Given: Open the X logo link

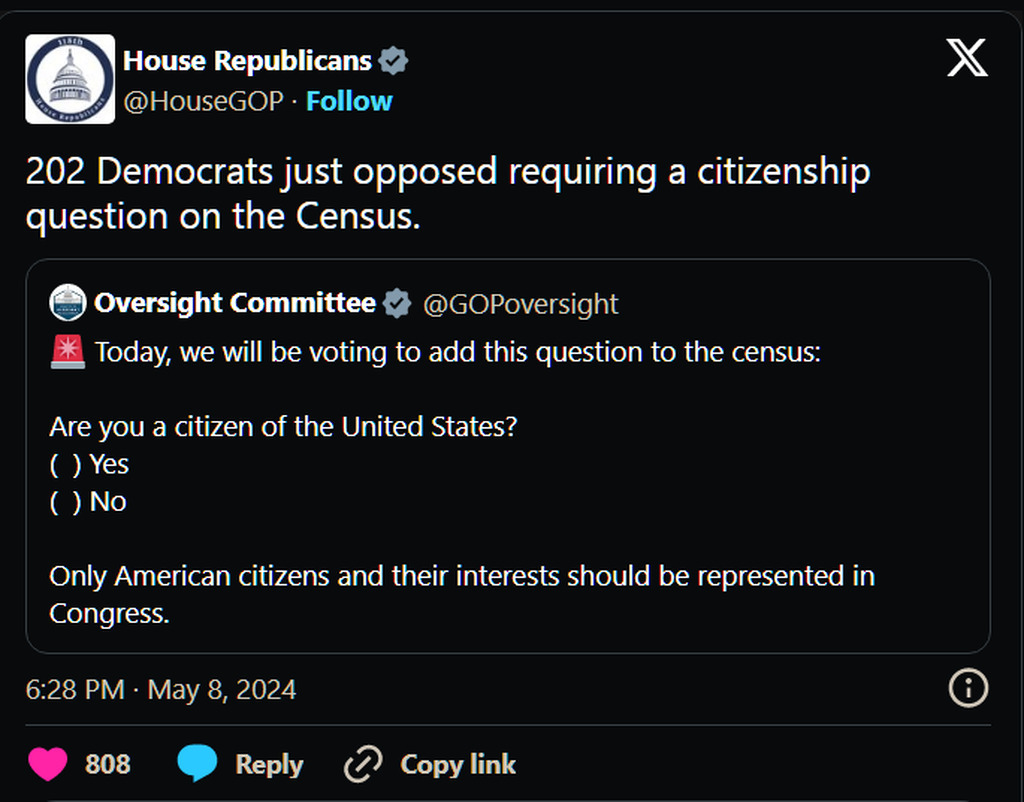Looking at the screenshot, I should pos(967,60).
